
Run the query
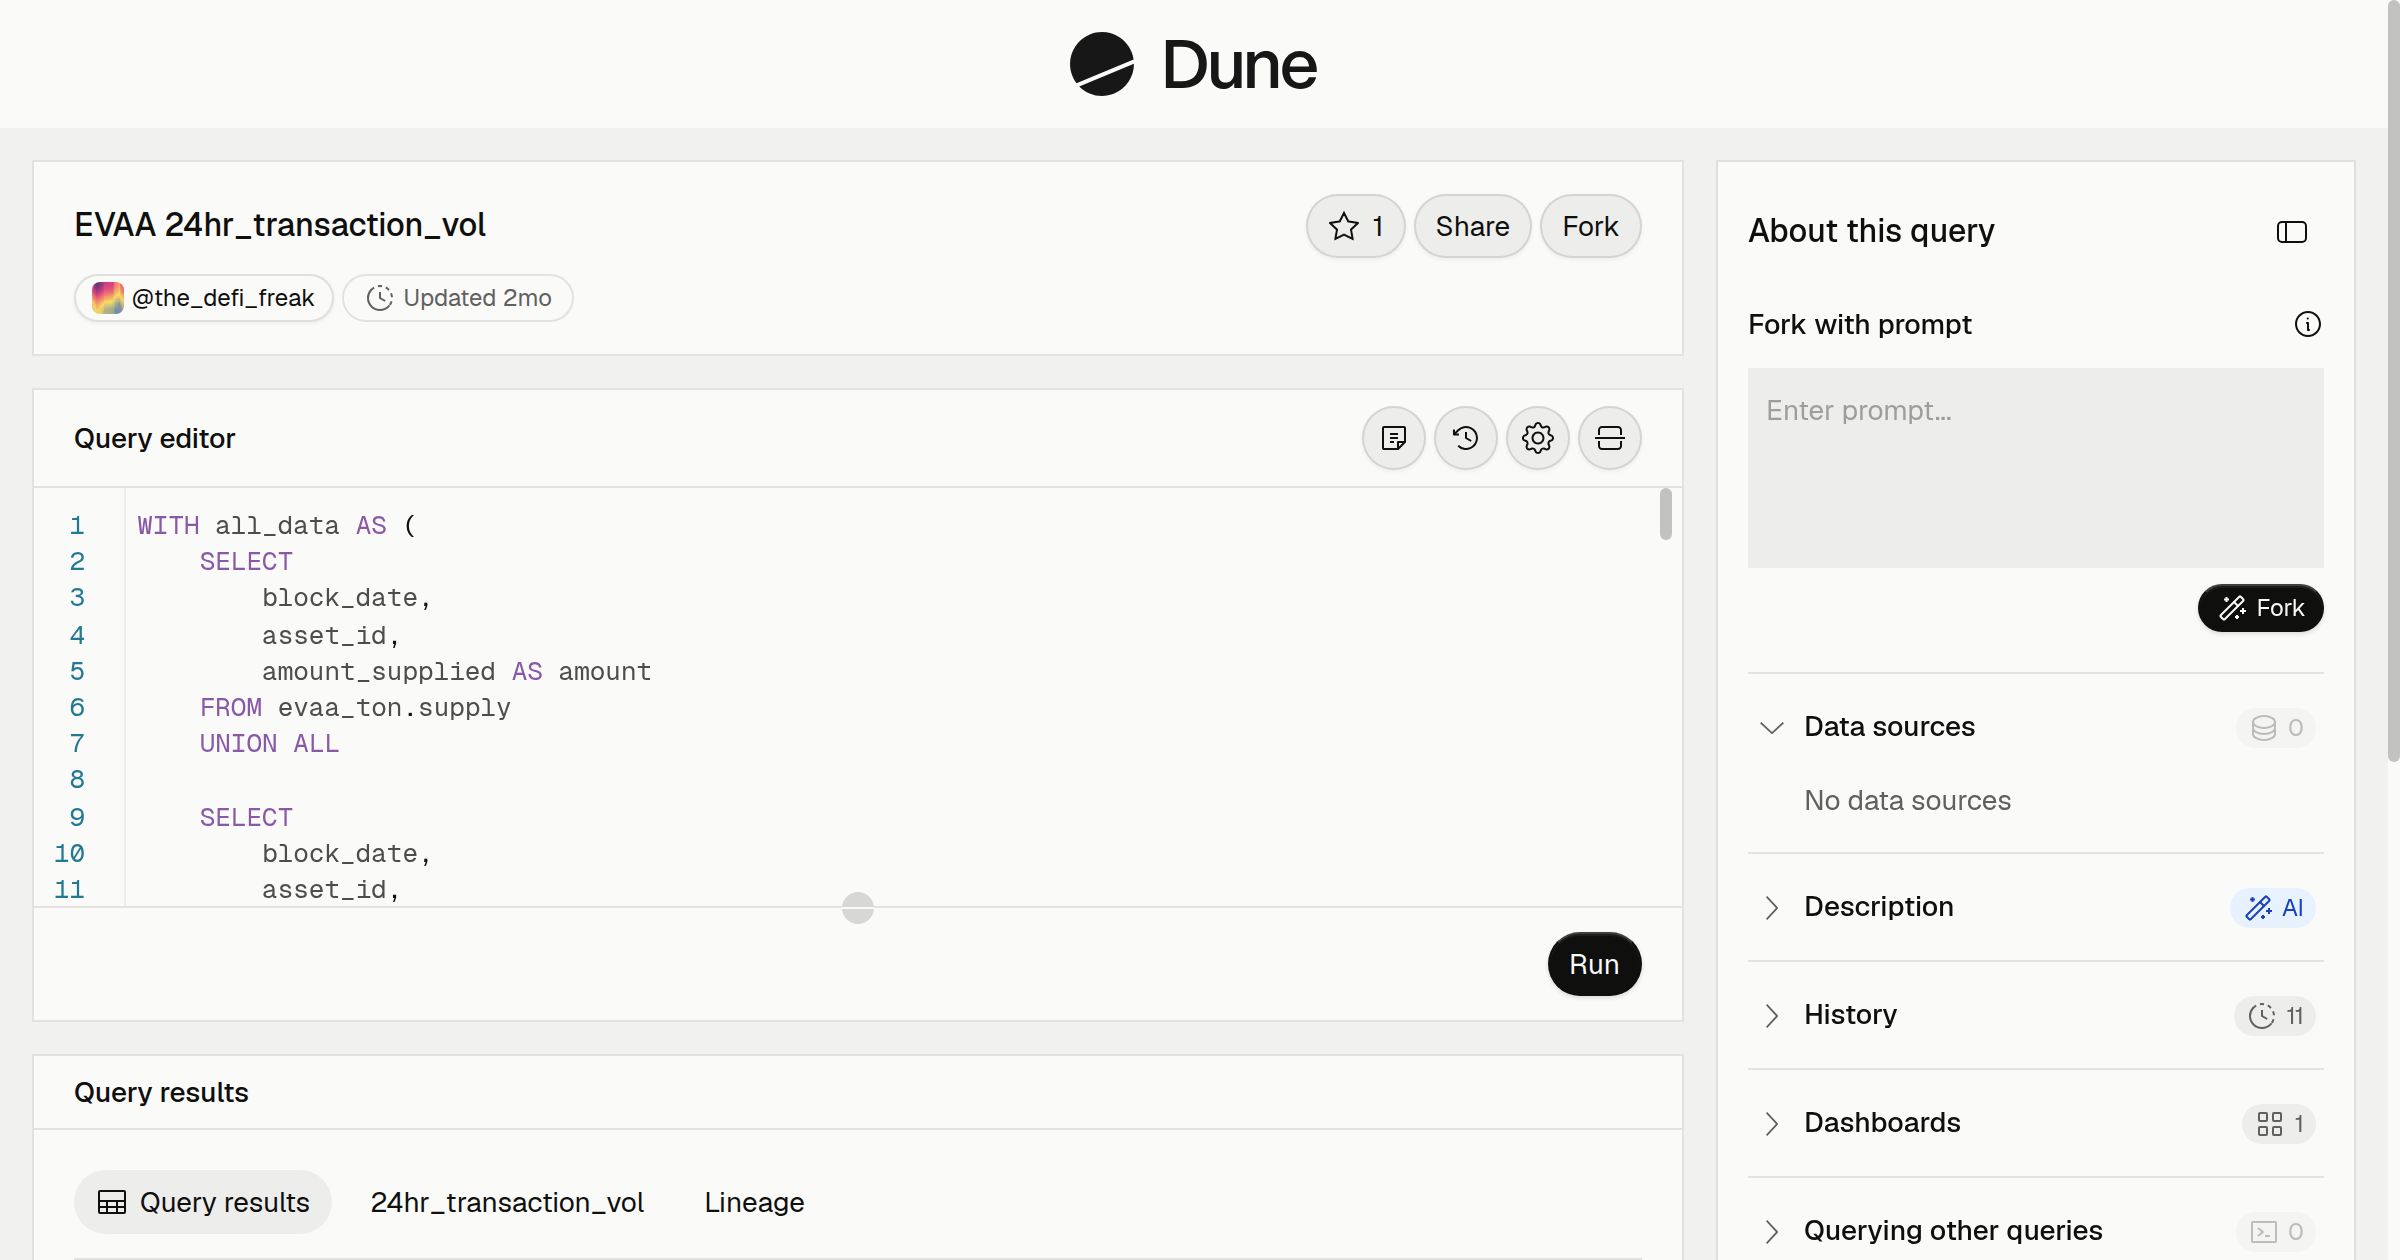point(1594,964)
